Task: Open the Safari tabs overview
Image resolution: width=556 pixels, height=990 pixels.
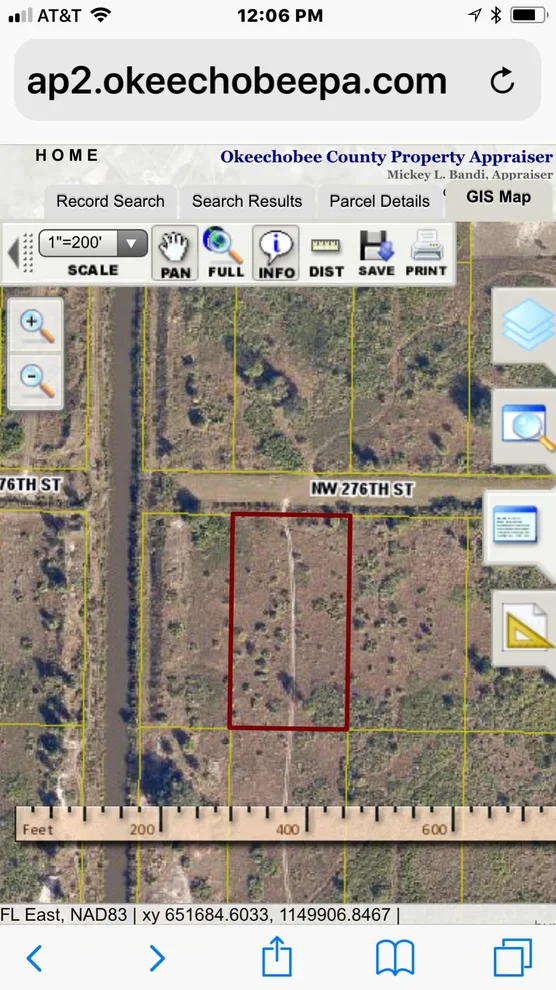Action: (x=512, y=958)
